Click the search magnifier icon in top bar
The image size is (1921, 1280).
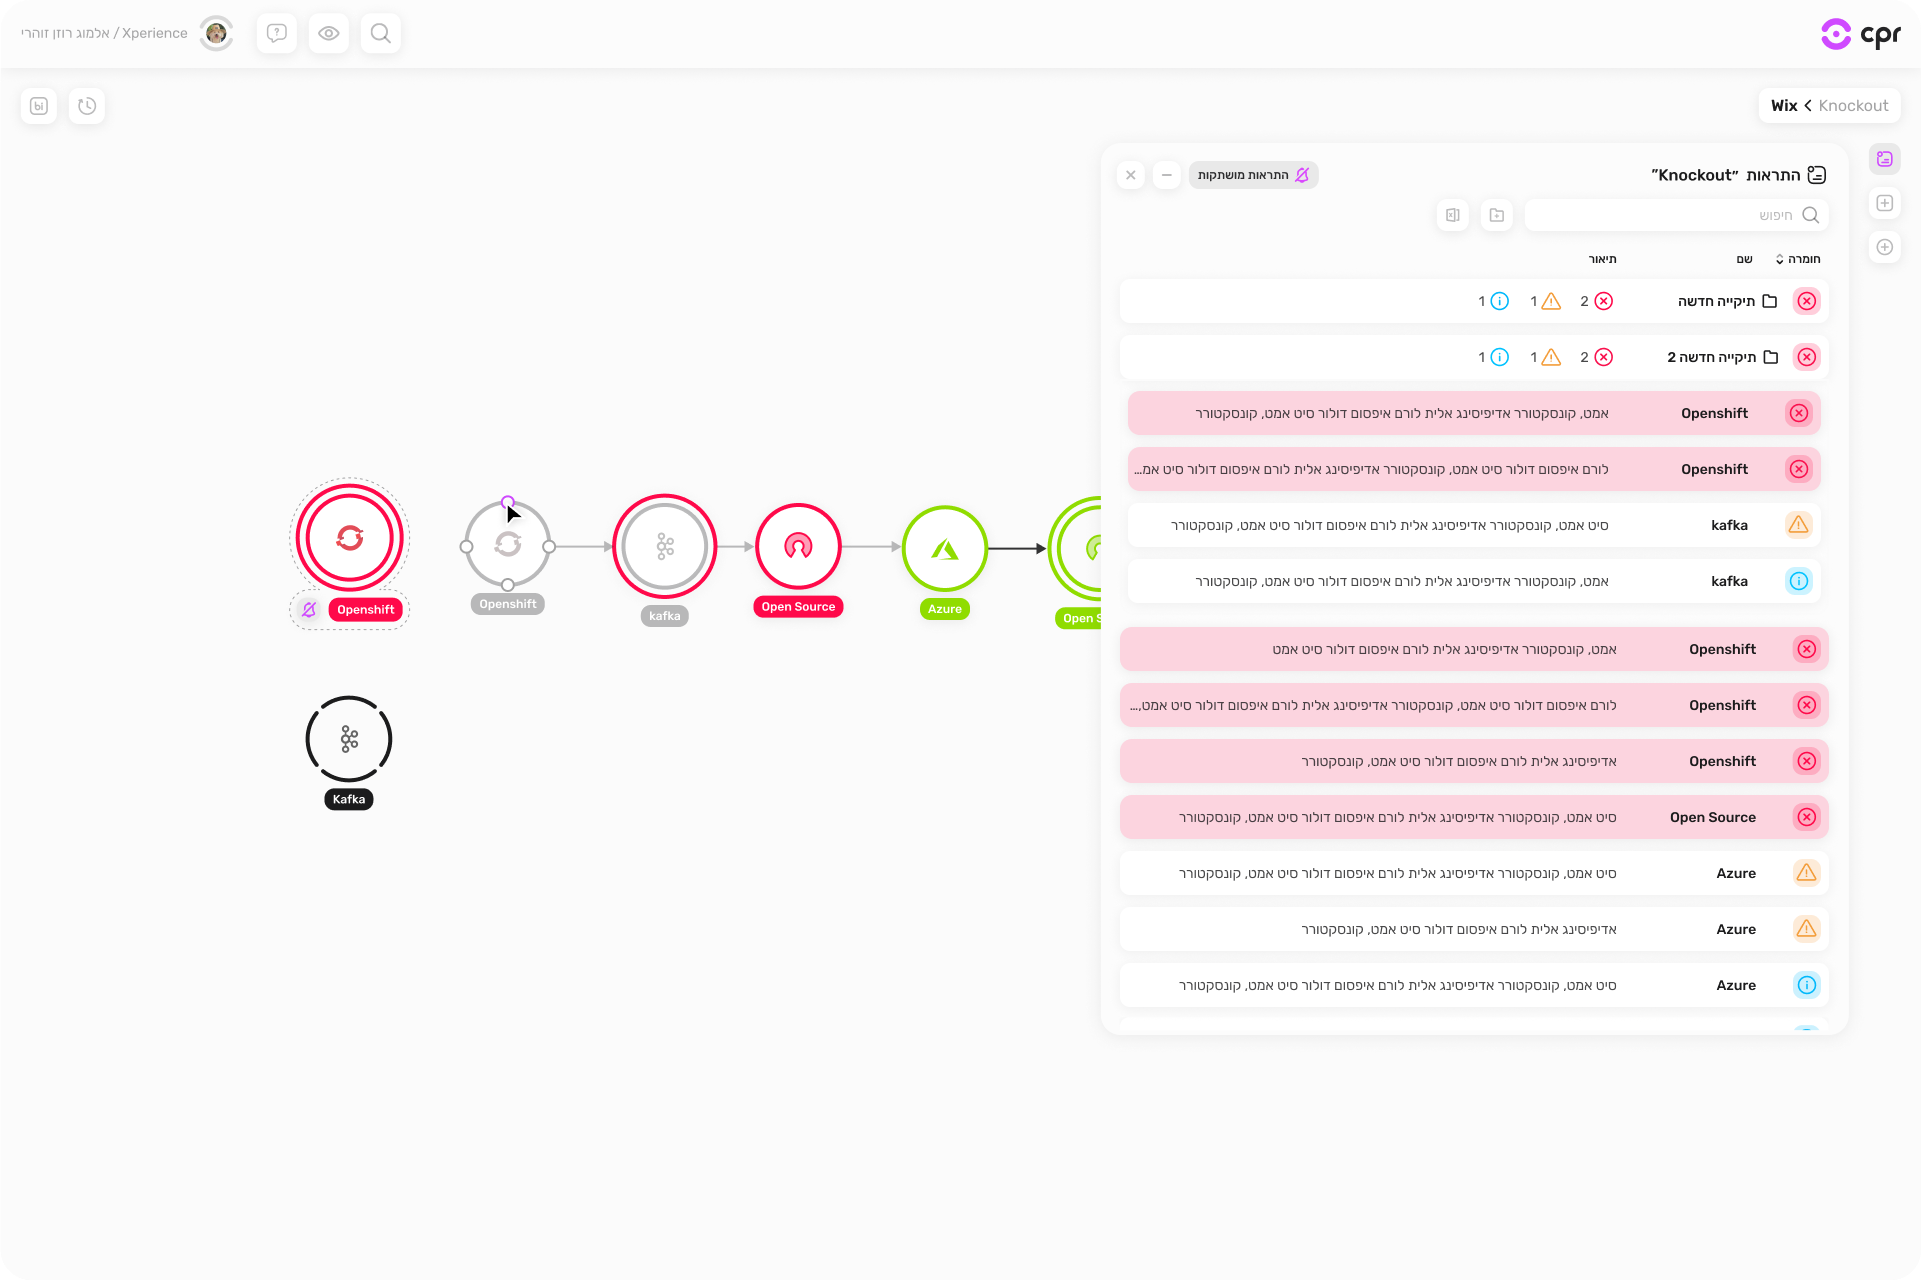(x=380, y=33)
